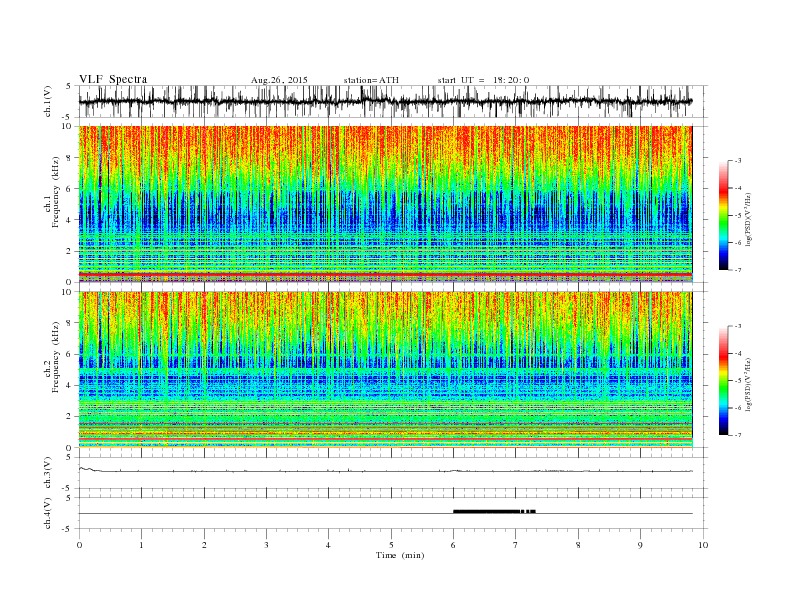This screenshot has height=612, width=792.
Task: Click the "3" tick on the time axis
Action: tap(266, 545)
